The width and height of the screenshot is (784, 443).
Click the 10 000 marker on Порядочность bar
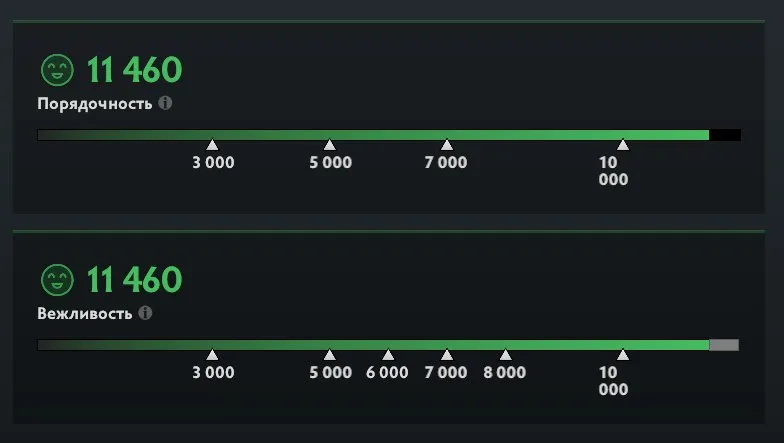click(622, 145)
